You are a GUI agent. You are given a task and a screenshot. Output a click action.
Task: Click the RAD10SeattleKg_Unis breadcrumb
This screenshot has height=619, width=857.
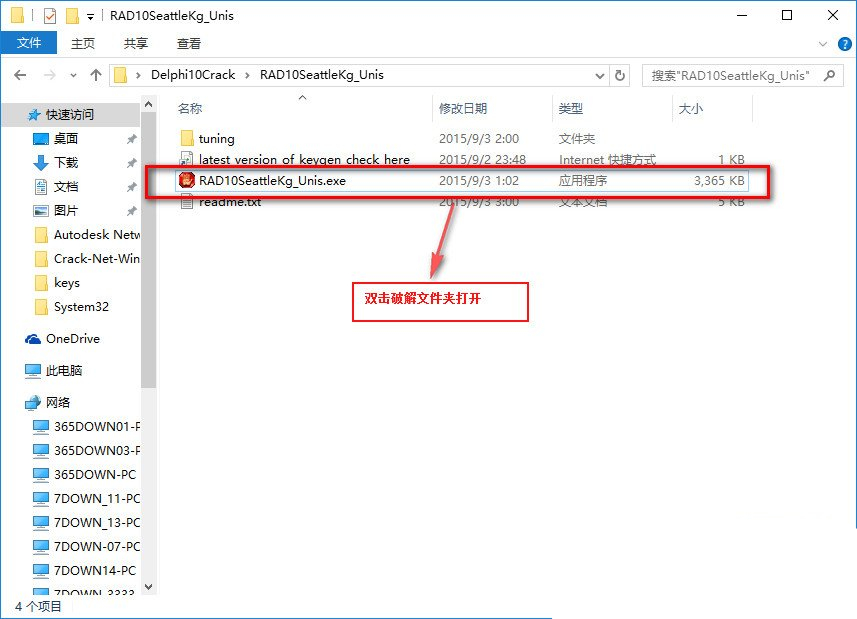(x=321, y=75)
